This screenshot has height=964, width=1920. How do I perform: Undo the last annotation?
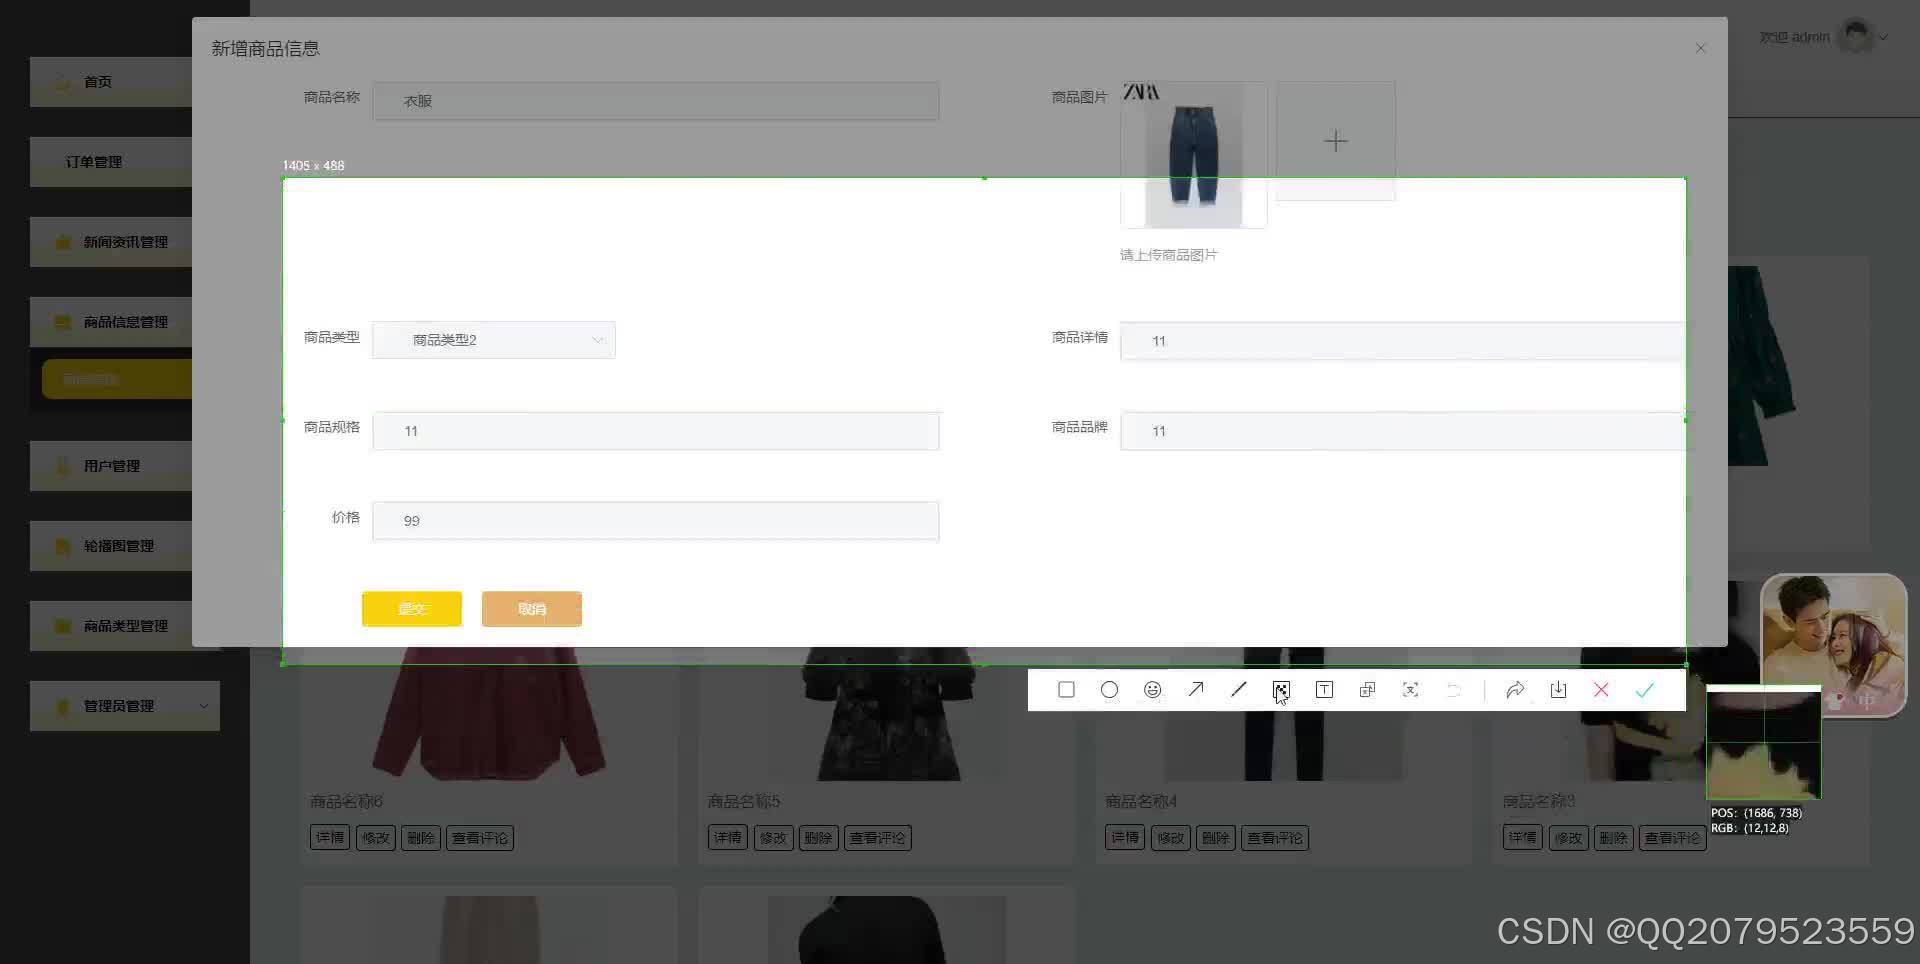(1453, 690)
